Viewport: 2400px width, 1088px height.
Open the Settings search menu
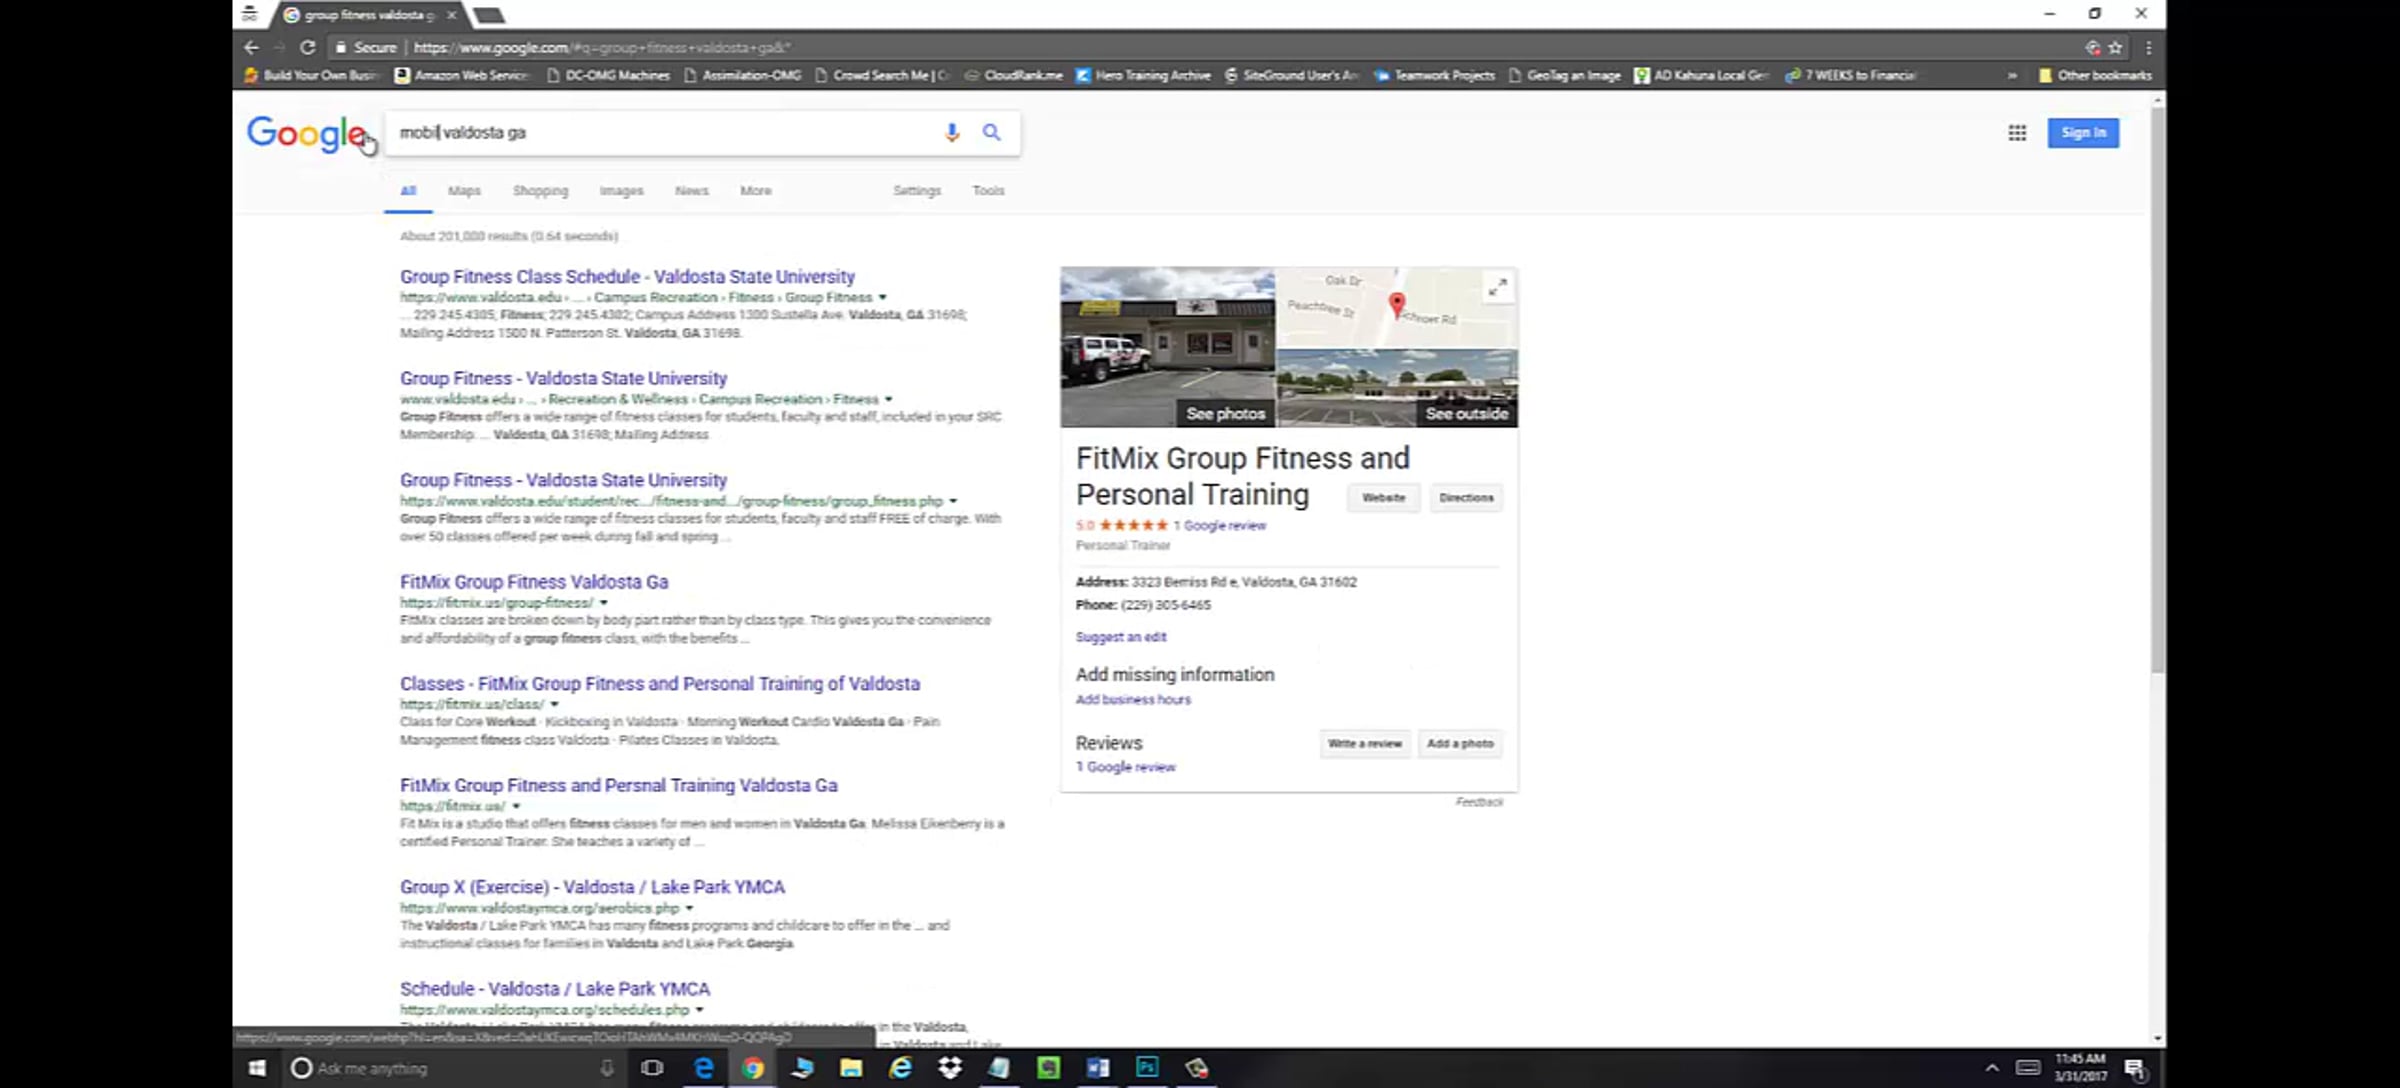pyautogui.click(x=917, y=190)
